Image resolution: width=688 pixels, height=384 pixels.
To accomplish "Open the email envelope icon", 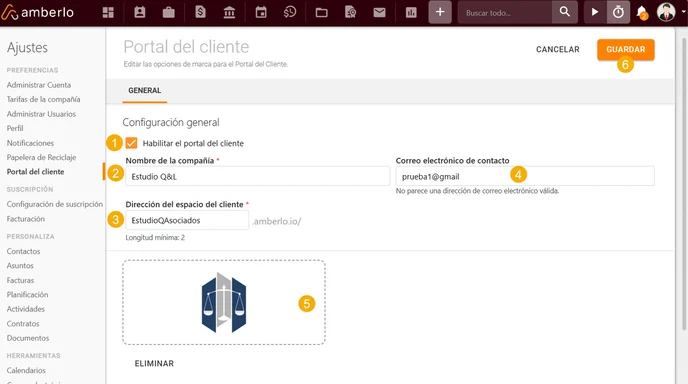I will tap(379, 12).
